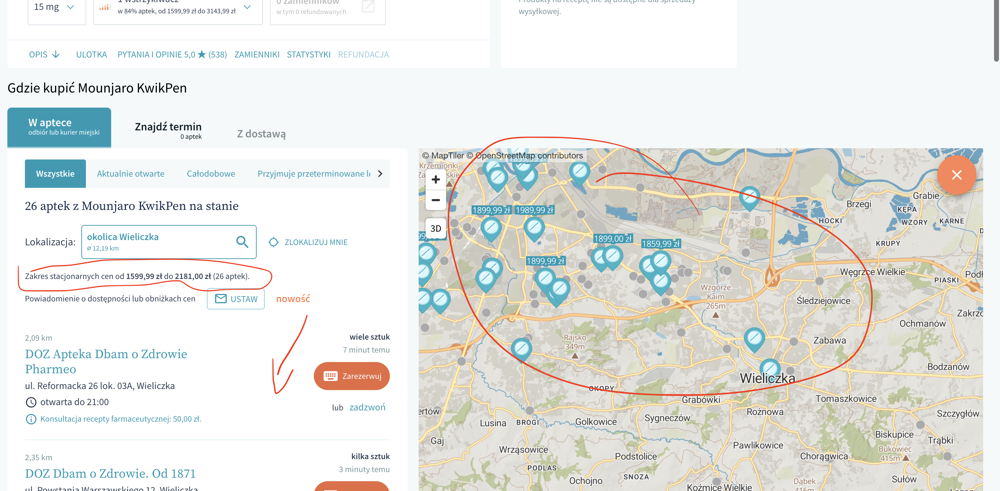
Task: Close the map with the orange X
Action: 956,175
